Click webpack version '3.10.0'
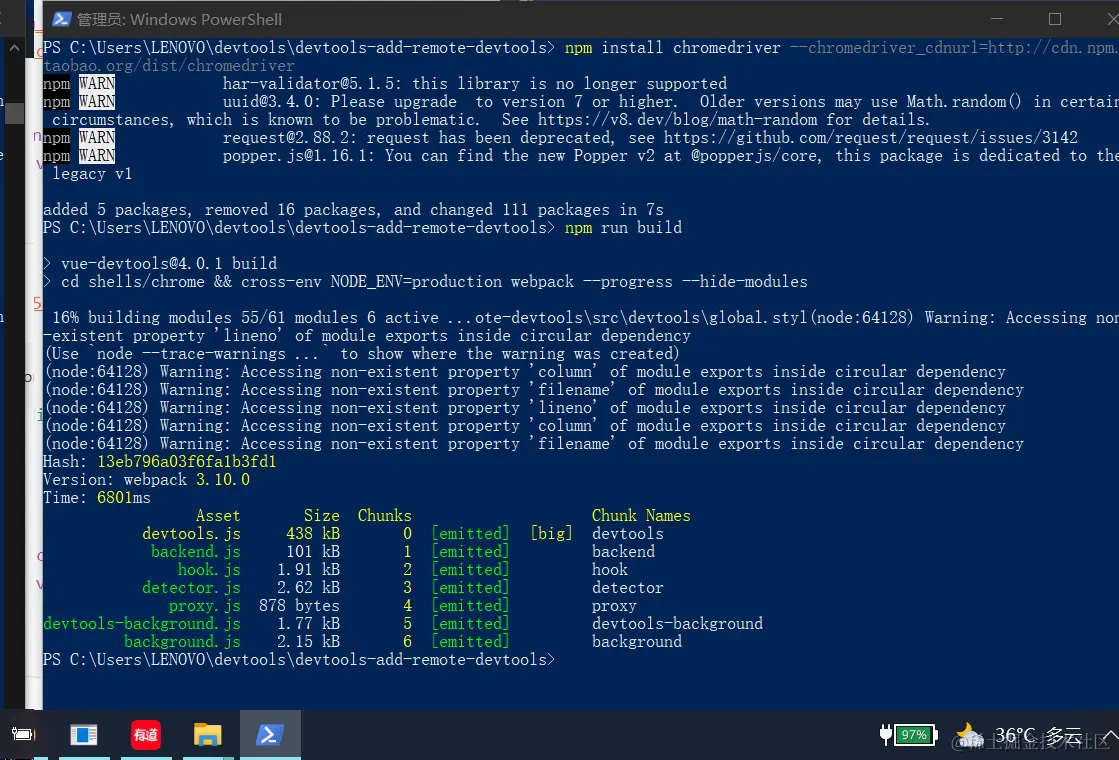 (x=223, y=480)
